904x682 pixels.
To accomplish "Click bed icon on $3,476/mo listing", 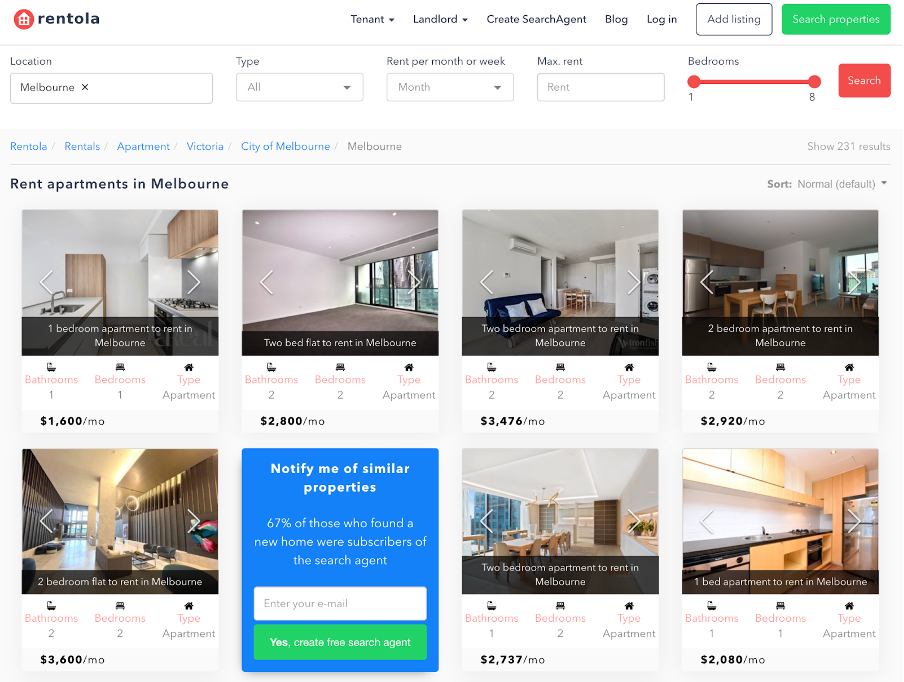I will coord(560,367).
